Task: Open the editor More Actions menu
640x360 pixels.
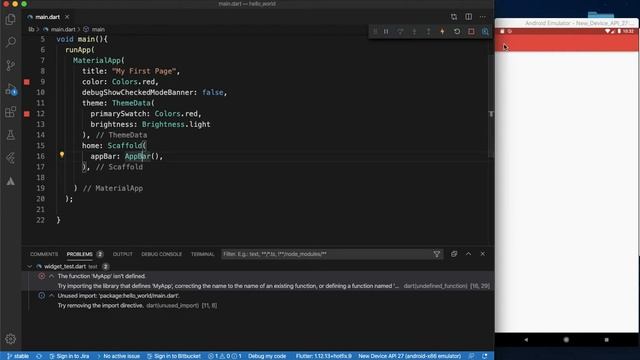Action: tap(483, 17)
